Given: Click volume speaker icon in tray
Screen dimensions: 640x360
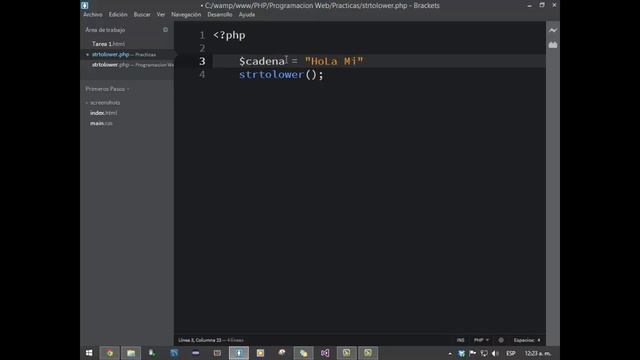Looking at the screenshot, I should click(x=495, y=353).
